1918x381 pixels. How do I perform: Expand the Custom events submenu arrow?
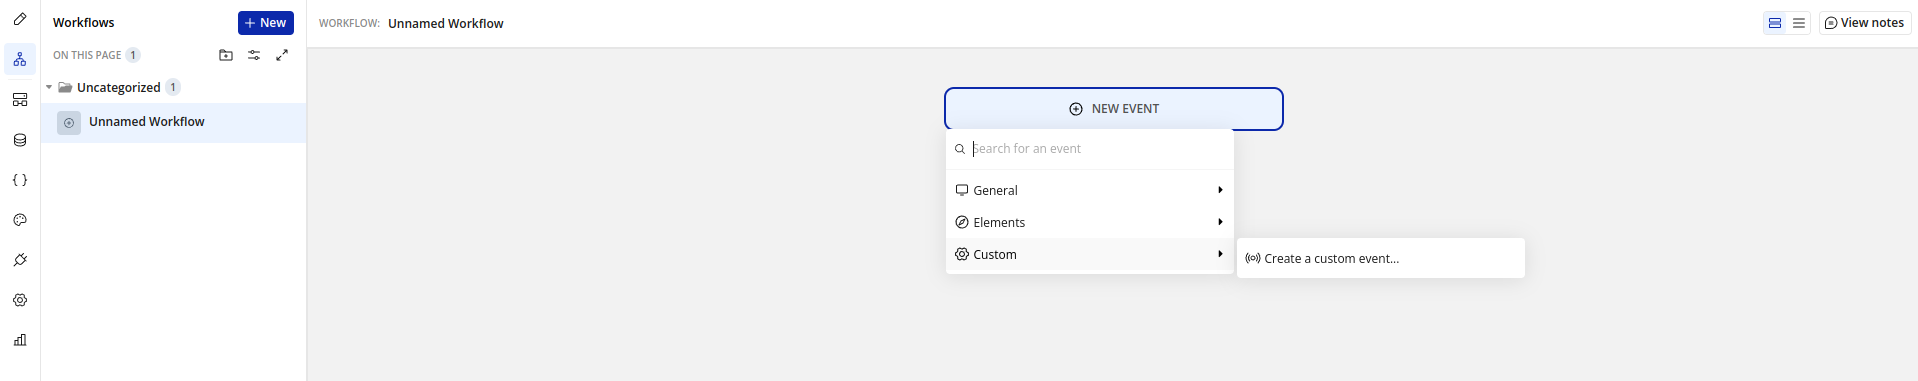point(1220,254)
